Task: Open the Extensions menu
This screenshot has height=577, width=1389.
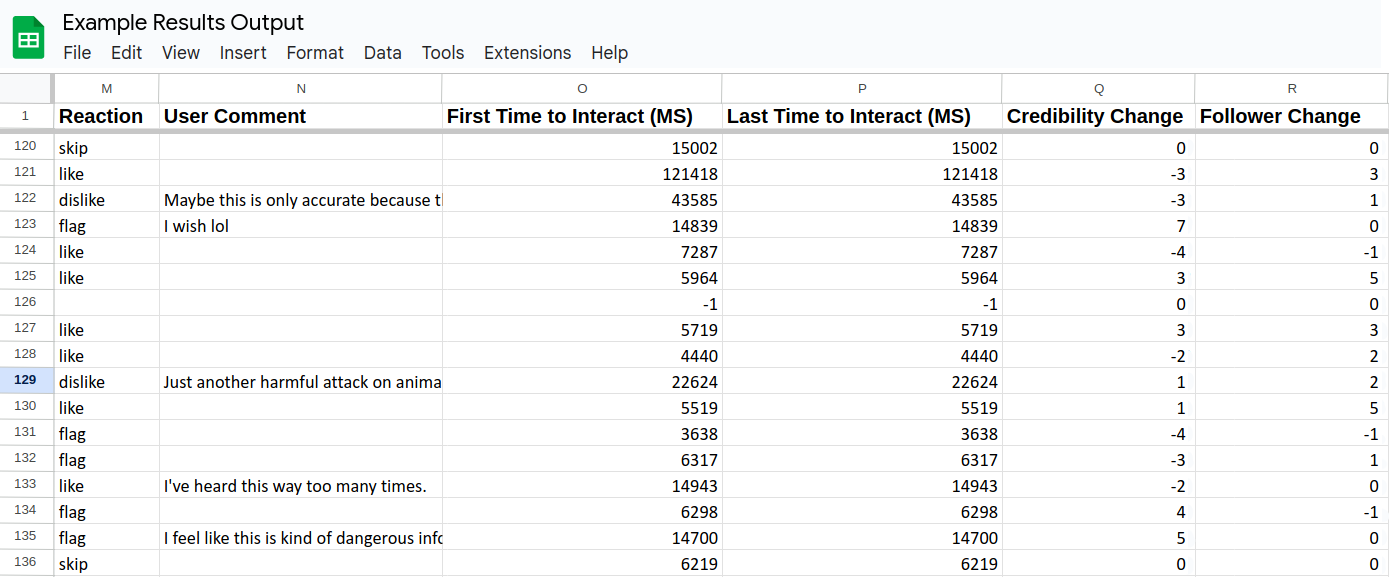Action: (x=527, y=53)
